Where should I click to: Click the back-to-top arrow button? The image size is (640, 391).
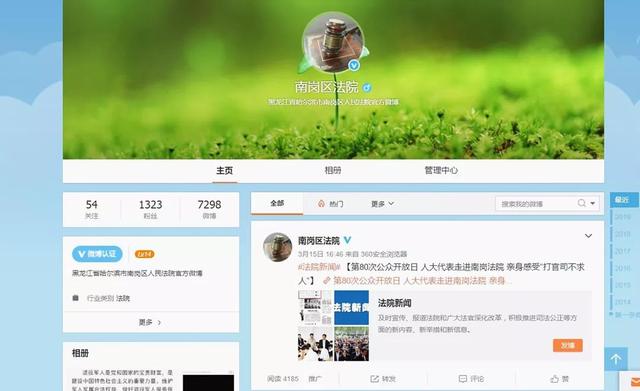point(616,359)
